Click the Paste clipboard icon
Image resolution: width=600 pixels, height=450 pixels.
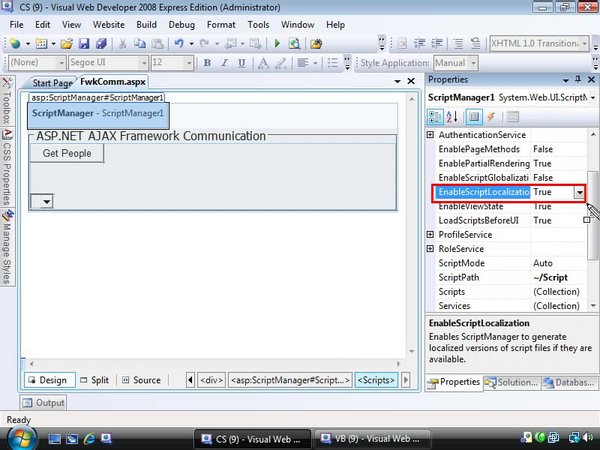(x=157, y=44)
